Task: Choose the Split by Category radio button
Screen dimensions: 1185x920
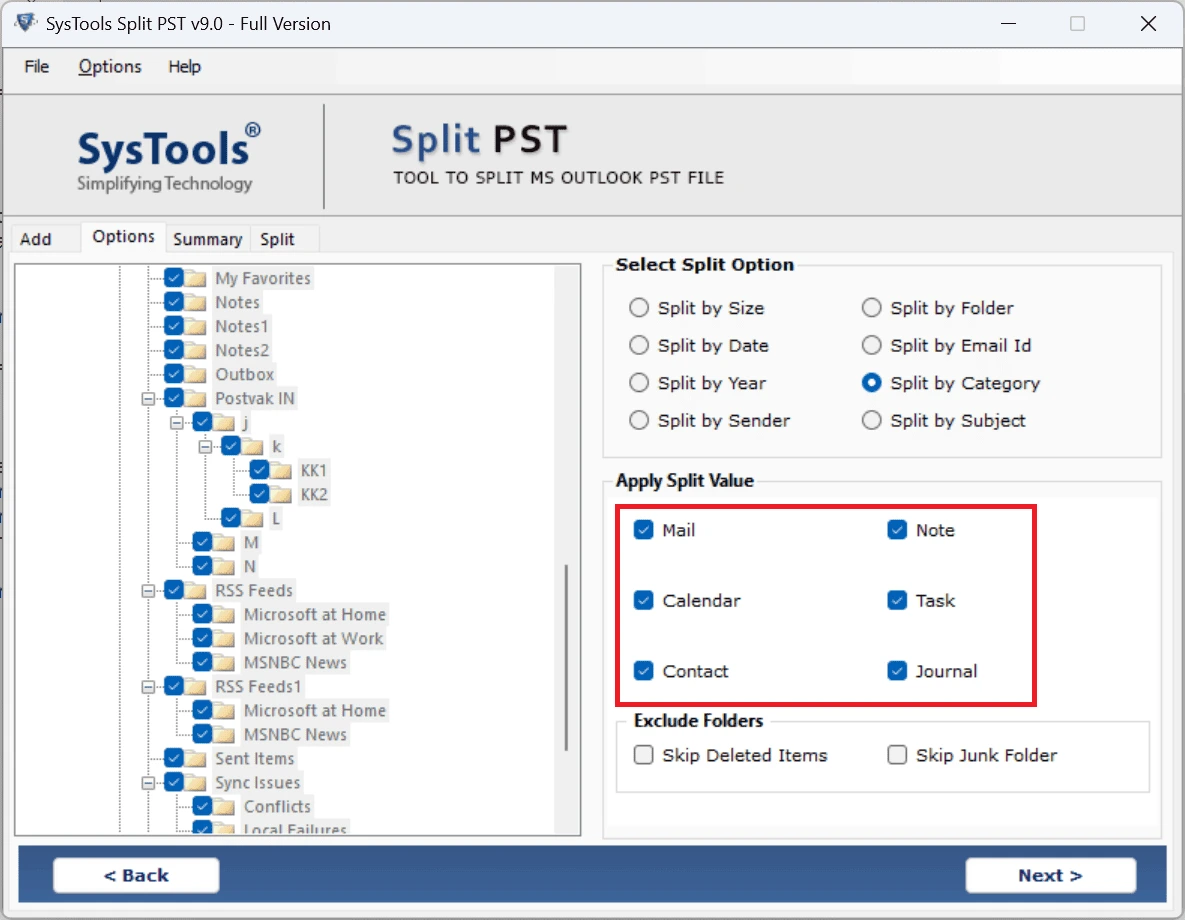Action: point(871,383)
